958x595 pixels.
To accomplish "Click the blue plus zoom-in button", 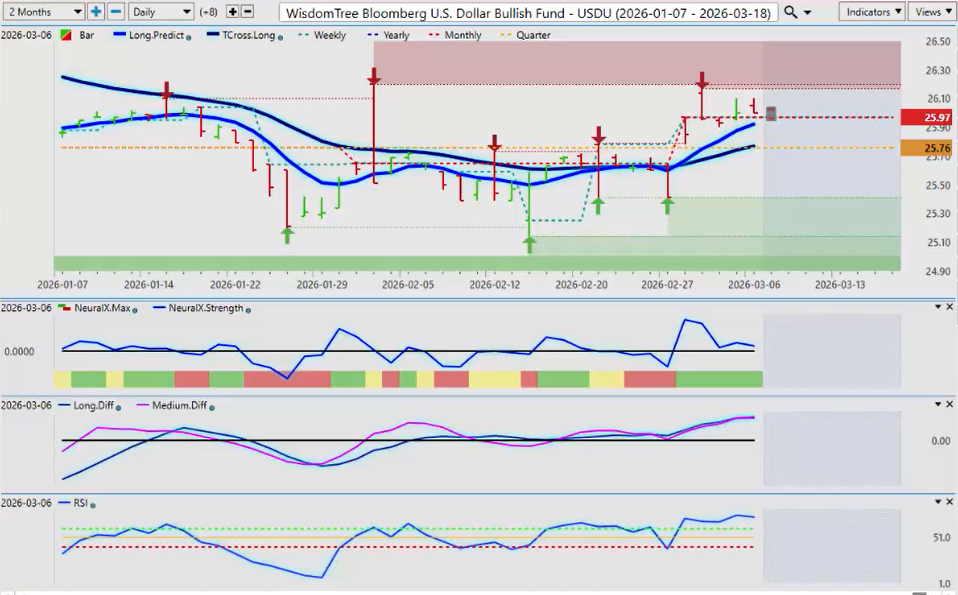I will click(96, 12).
